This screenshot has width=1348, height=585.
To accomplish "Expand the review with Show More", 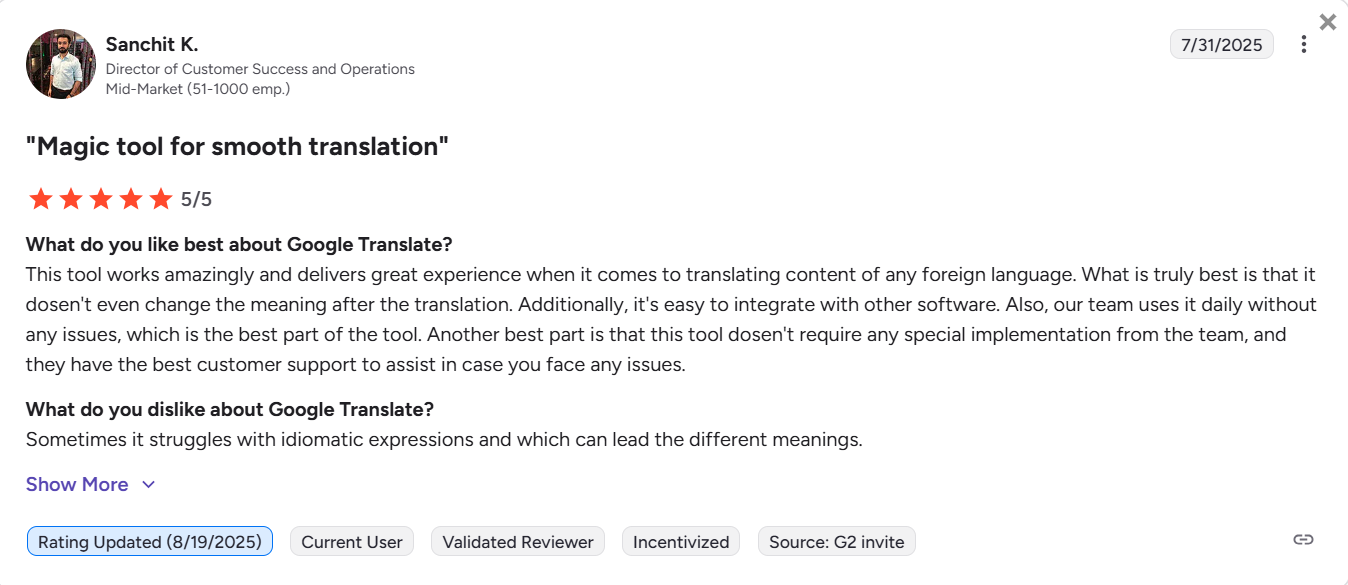I will (x=77, y=484).
